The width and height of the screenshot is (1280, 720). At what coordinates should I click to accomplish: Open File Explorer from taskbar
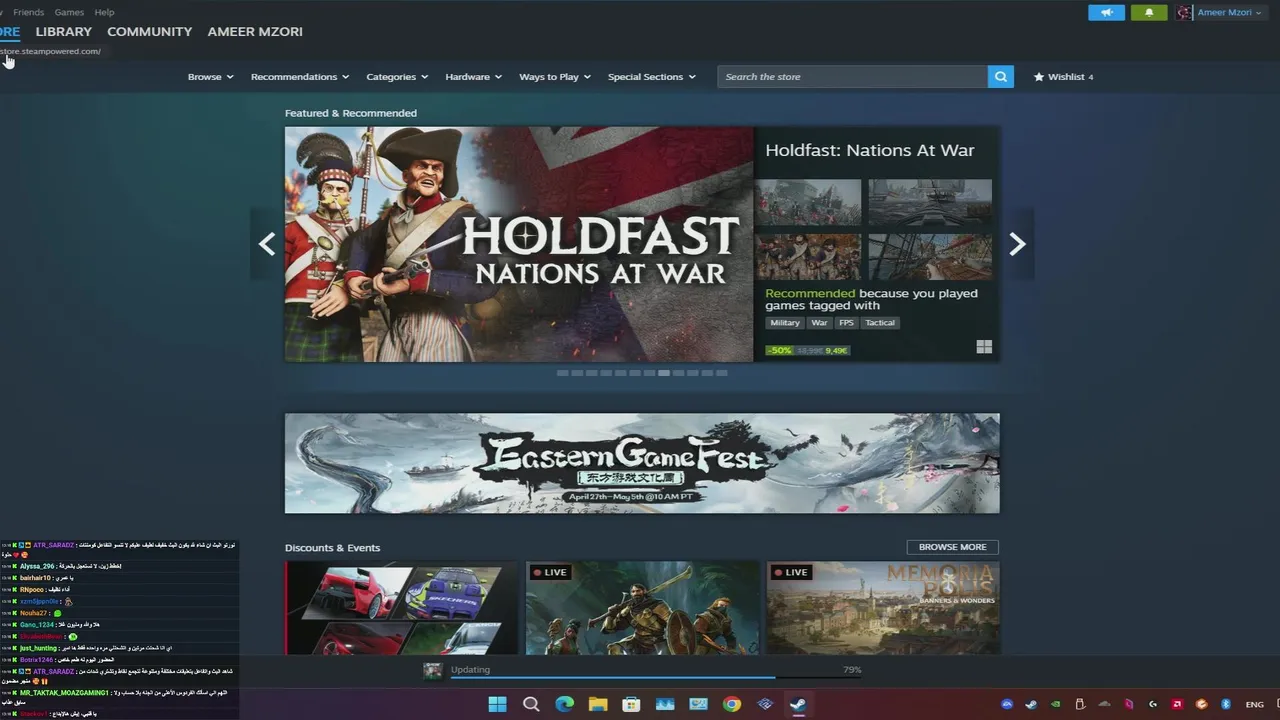pos(598,704)
